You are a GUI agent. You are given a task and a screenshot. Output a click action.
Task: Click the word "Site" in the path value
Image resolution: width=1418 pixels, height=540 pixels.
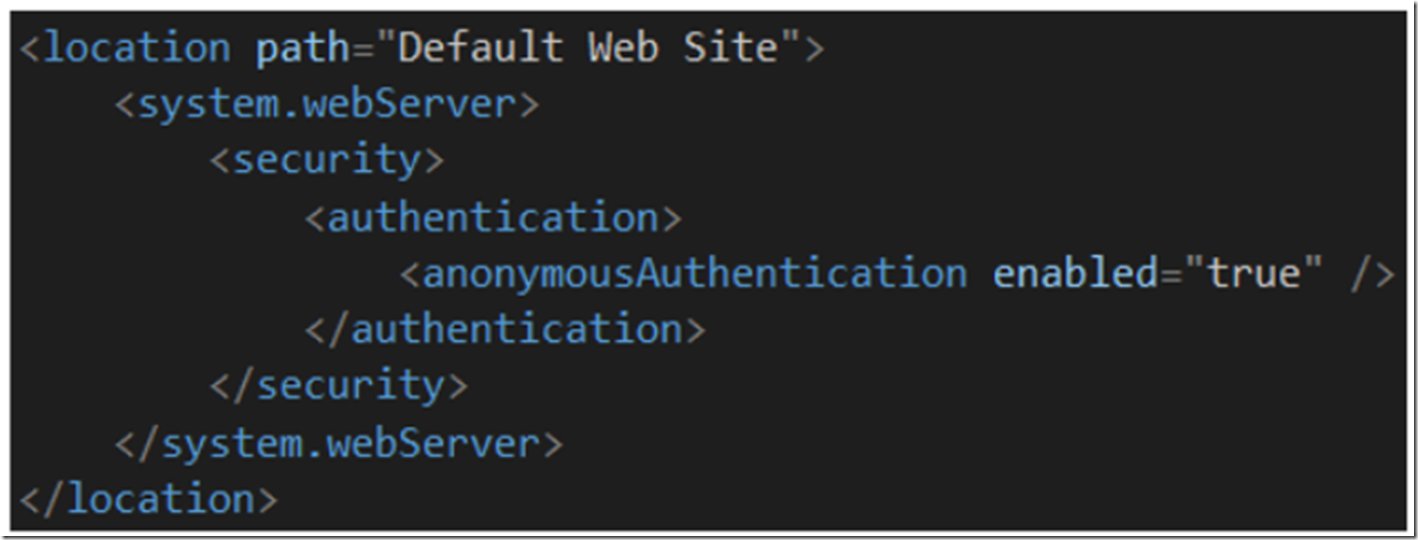[731, 49]
